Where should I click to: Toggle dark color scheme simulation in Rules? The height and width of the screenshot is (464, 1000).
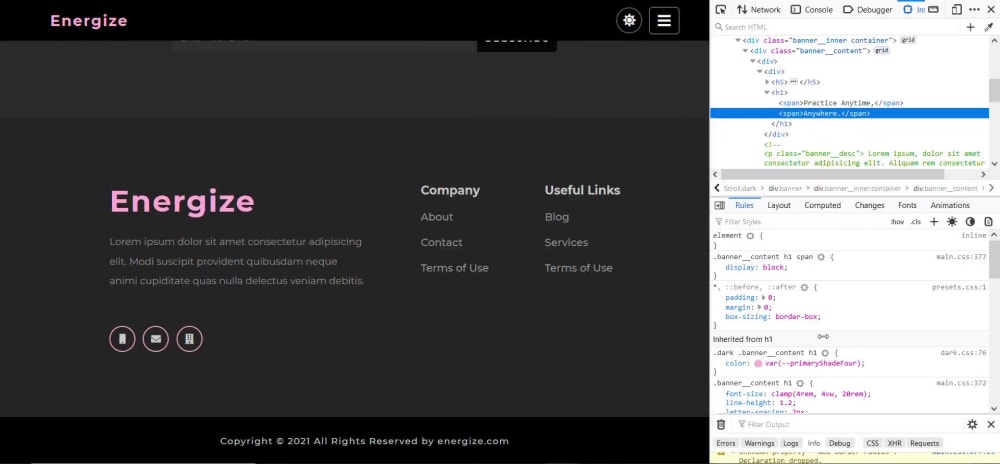point(970,222)
